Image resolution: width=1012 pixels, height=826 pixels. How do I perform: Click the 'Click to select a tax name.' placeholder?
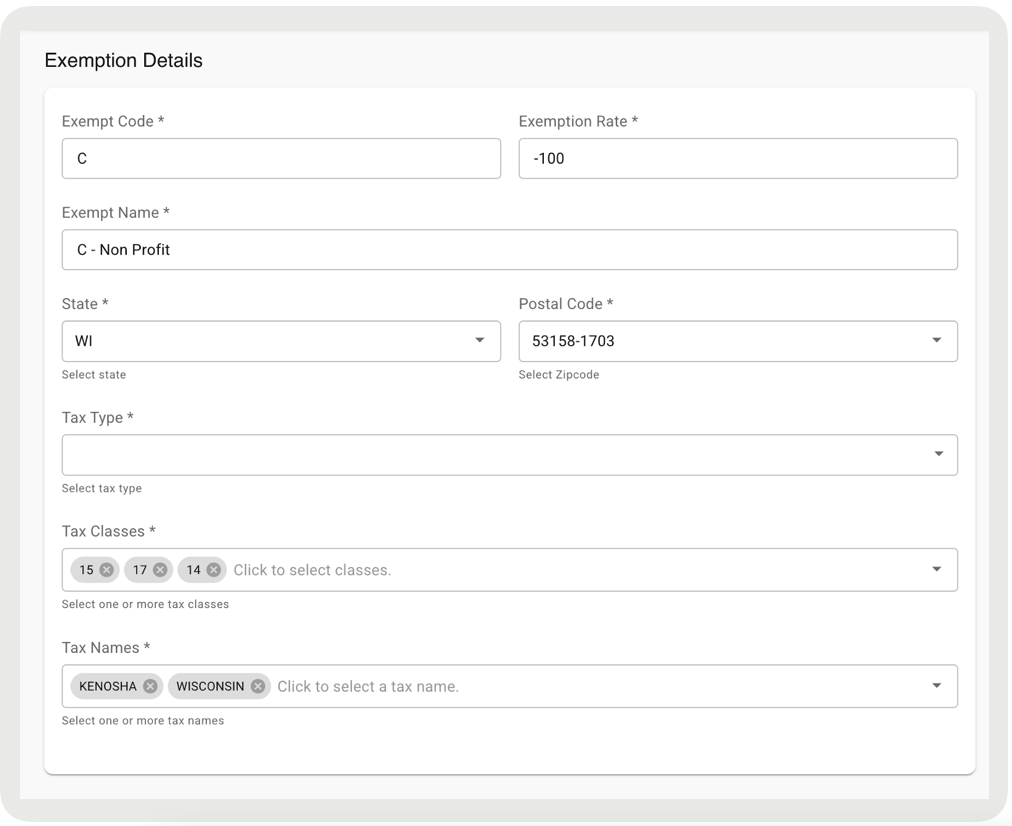368,686
